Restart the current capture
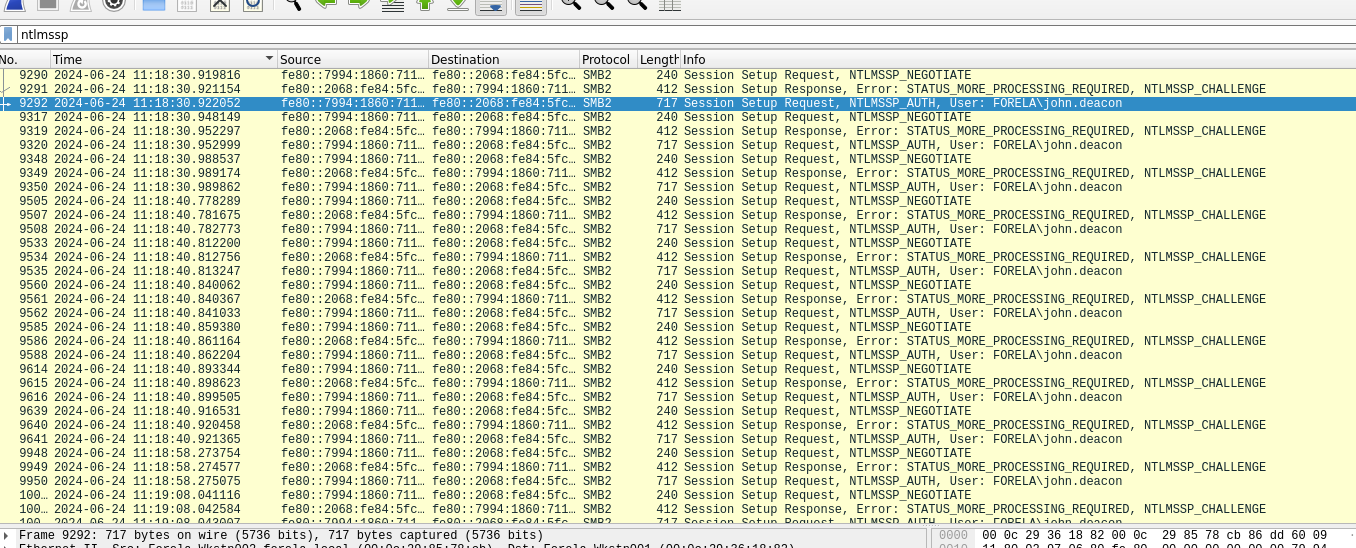The width and height of the screenshot is (1356, 548). (81, 5)
